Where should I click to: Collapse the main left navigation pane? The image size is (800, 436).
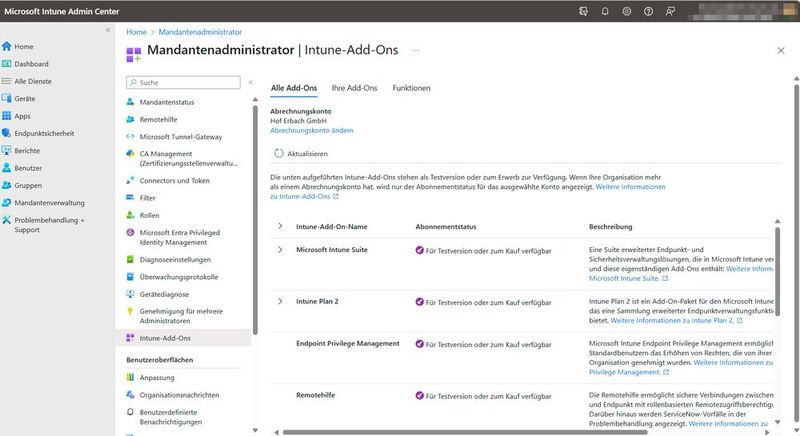(x=108, y=30)
